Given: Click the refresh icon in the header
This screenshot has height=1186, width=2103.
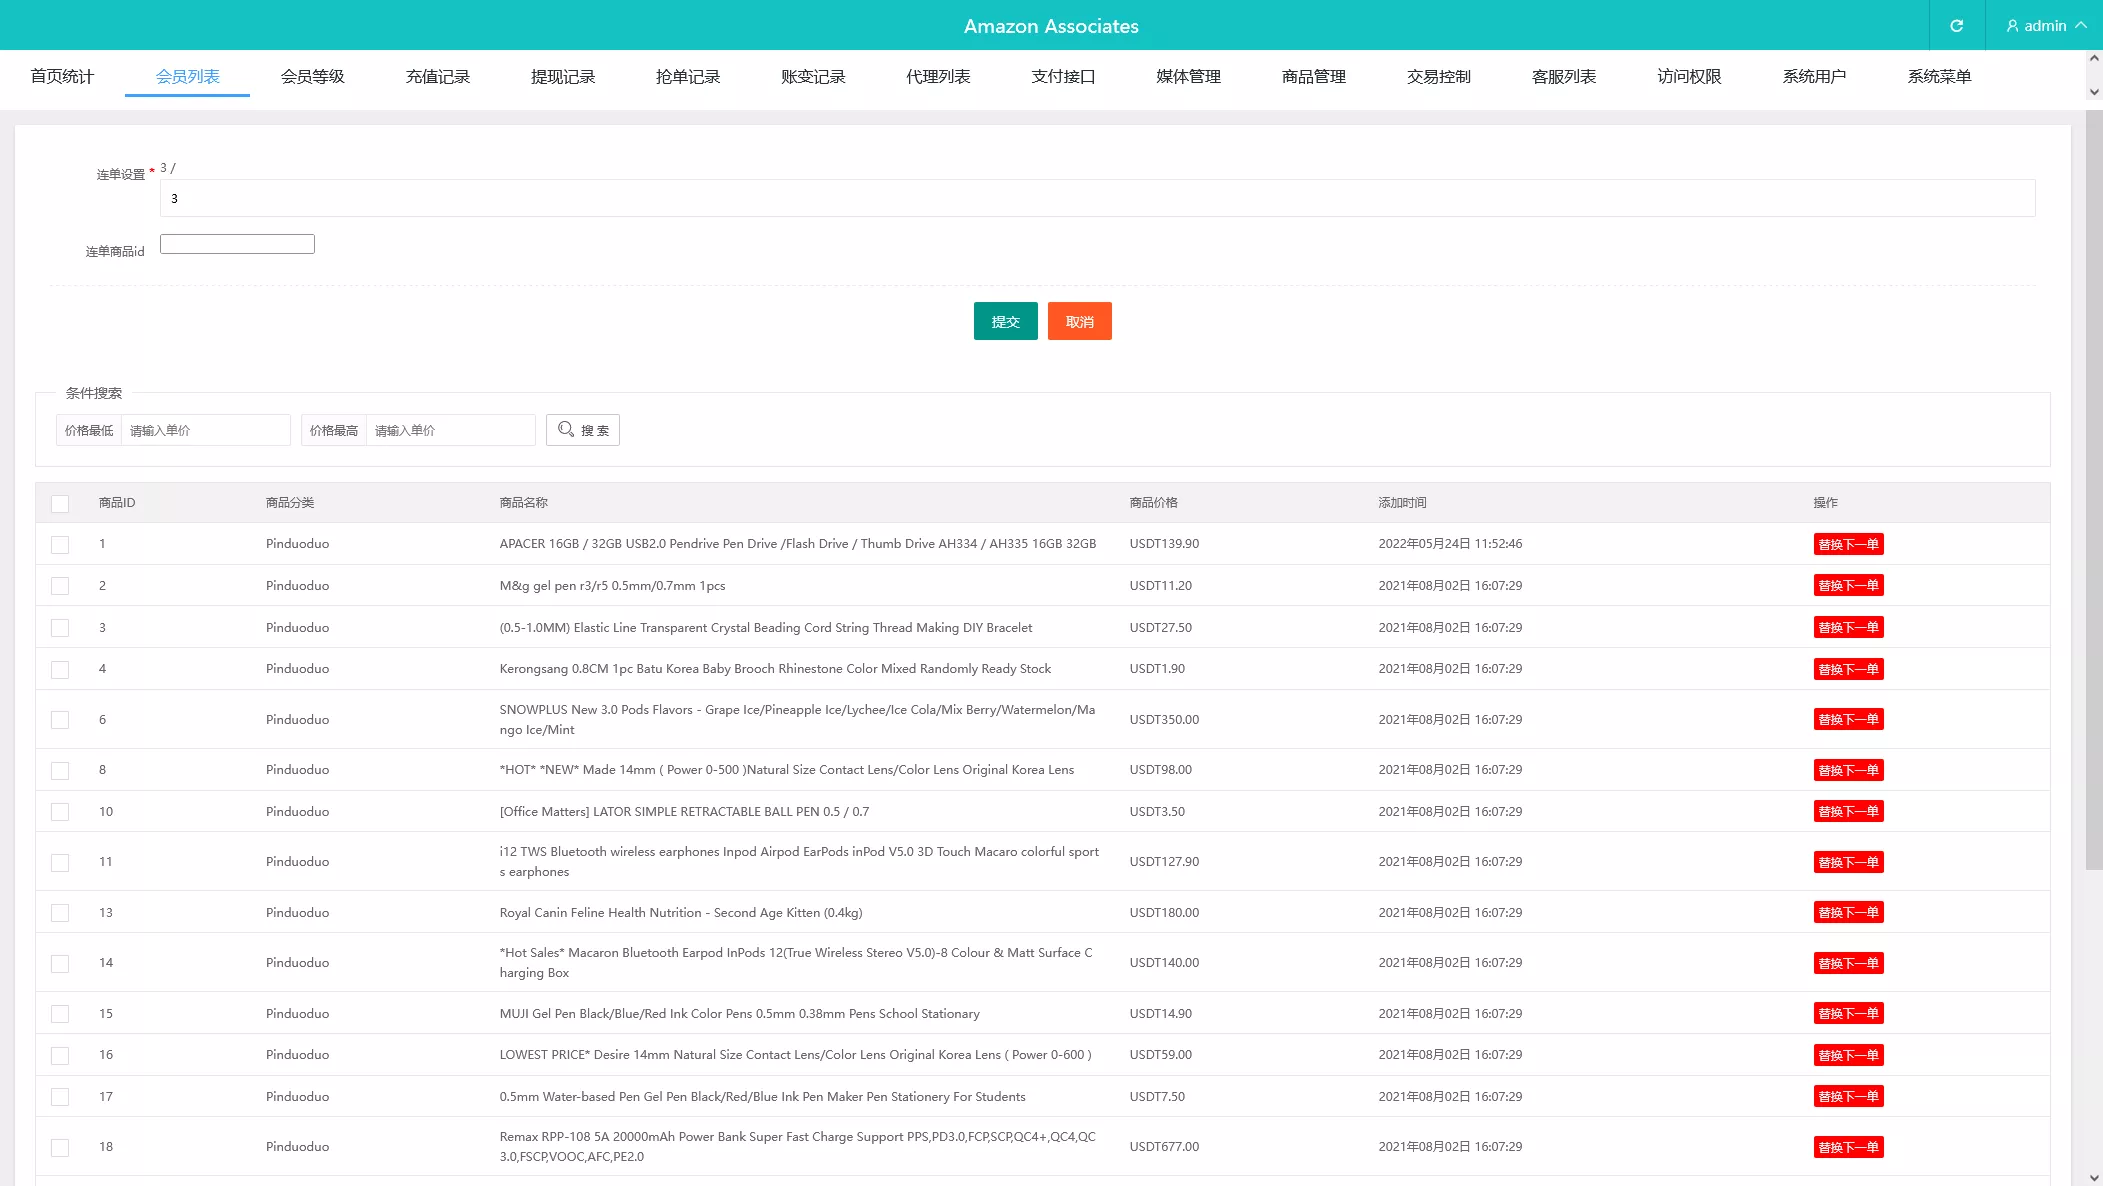Looking at the screenshot, I should (1956, 26).
